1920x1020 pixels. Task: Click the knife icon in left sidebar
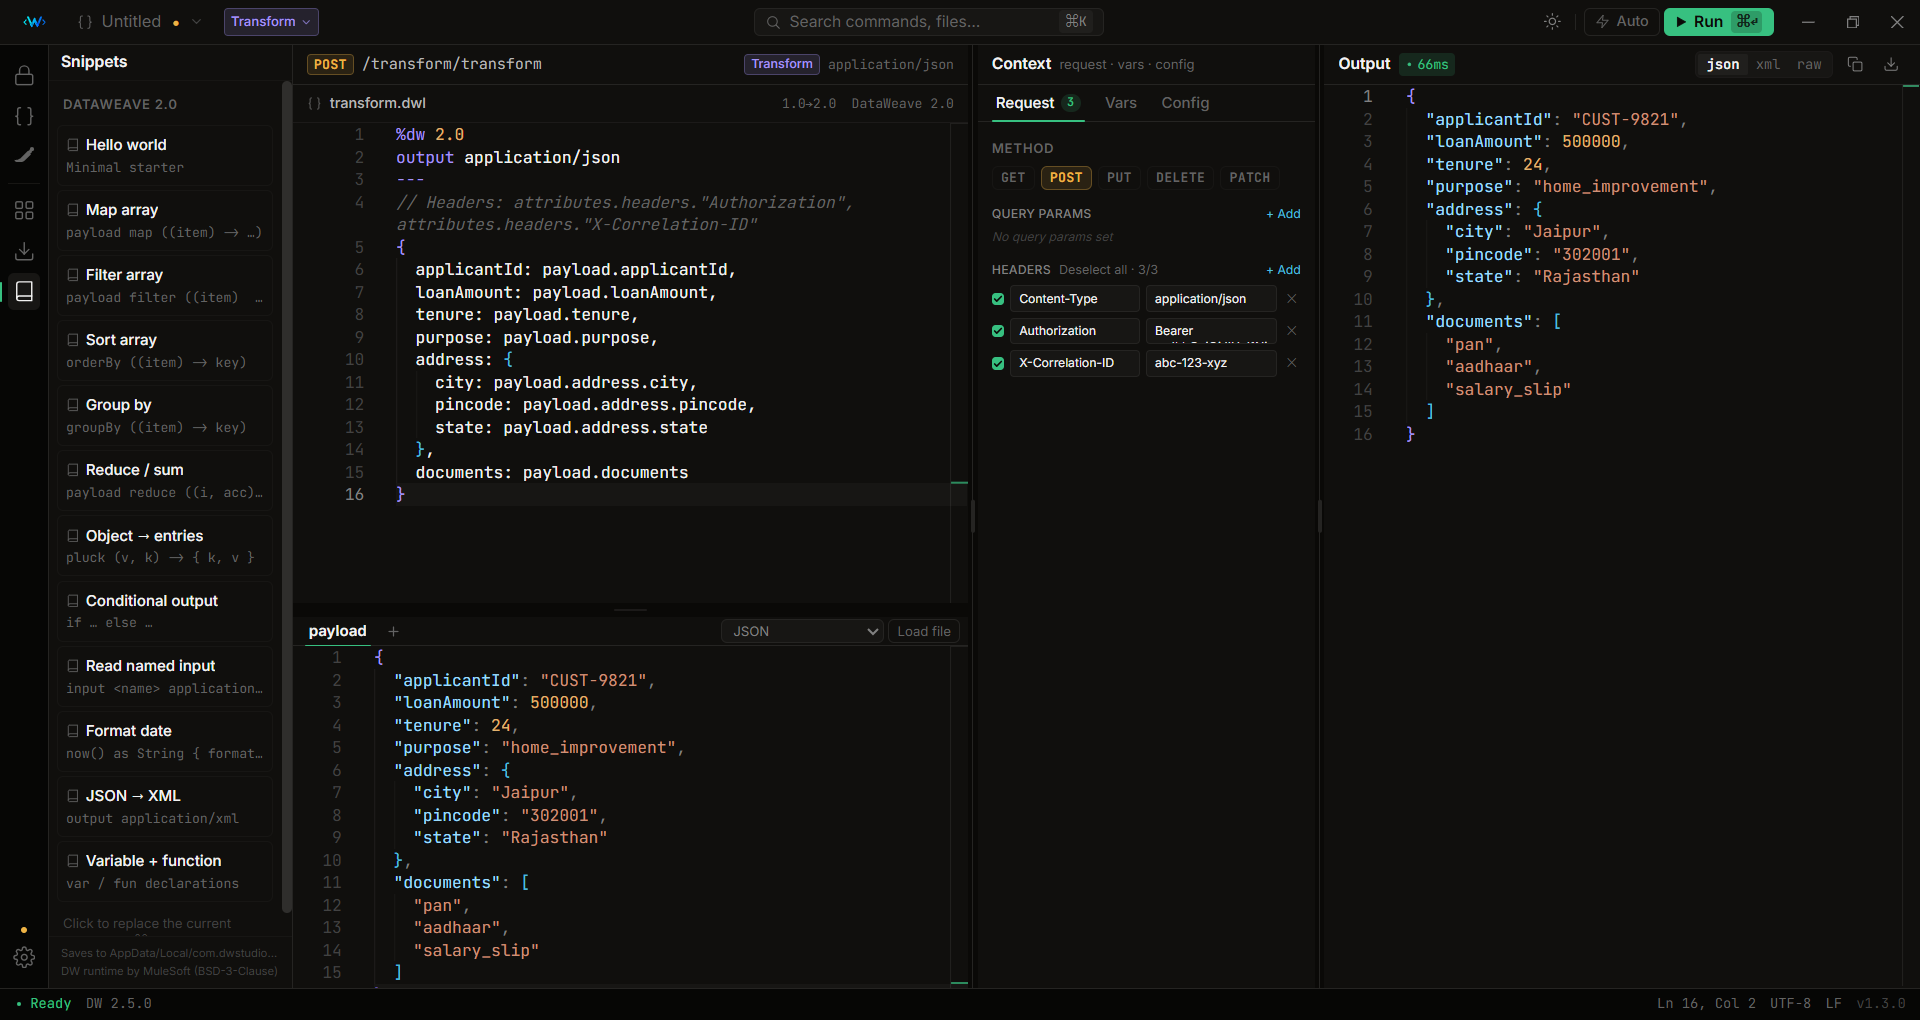pos(24,155)
